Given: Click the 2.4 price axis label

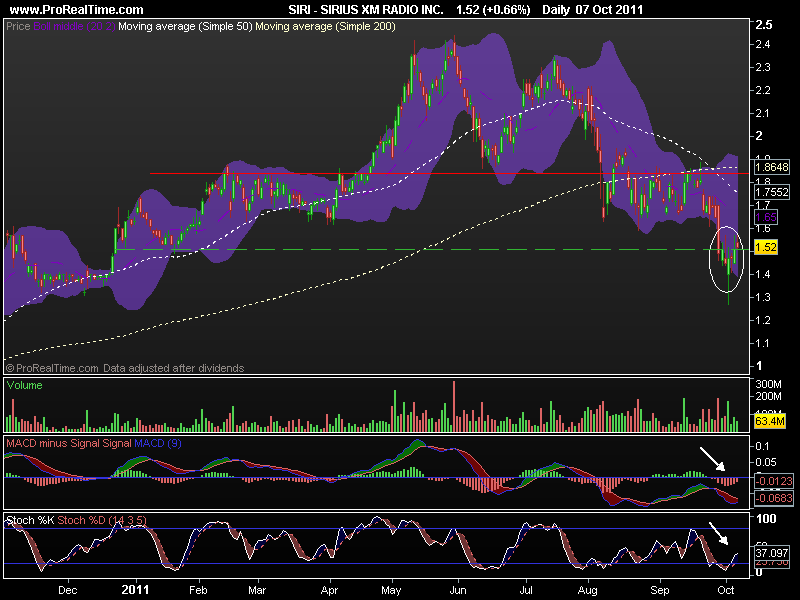Looking at the screenshot, I should click(x=763, y=44).
